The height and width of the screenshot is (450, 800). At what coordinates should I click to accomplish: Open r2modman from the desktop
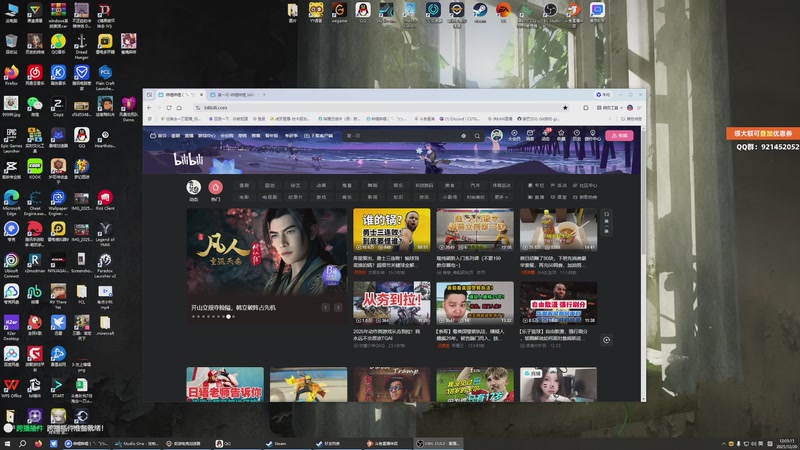point(35,262)
